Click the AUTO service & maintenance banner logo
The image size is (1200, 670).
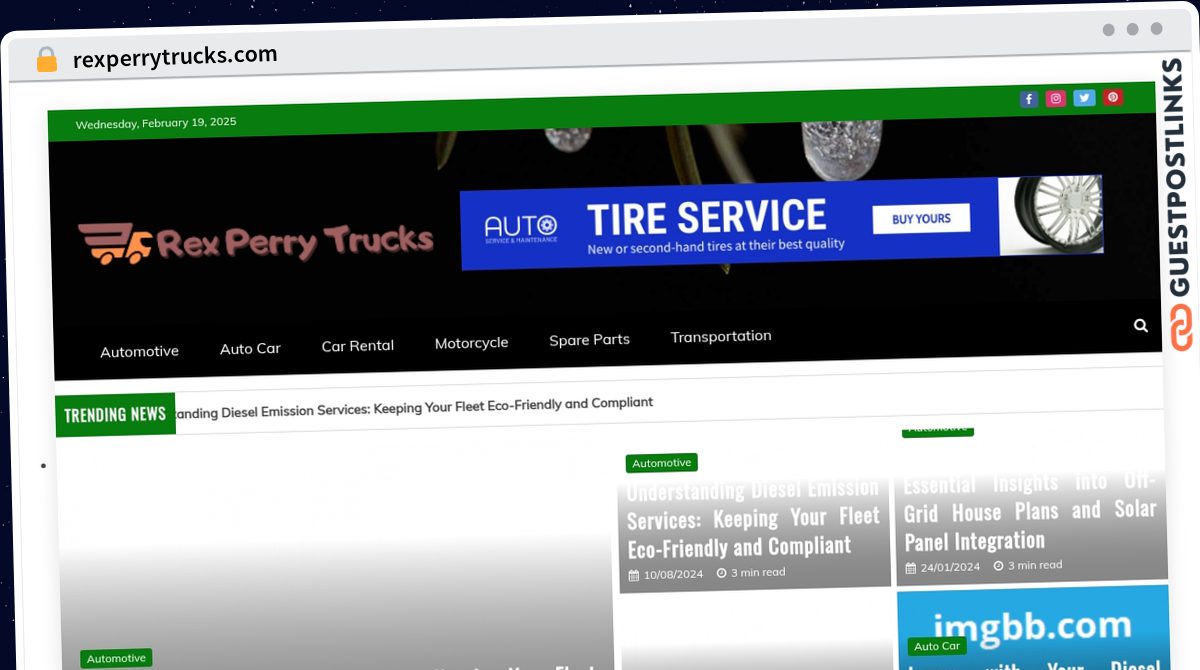(x=520, y=228)
